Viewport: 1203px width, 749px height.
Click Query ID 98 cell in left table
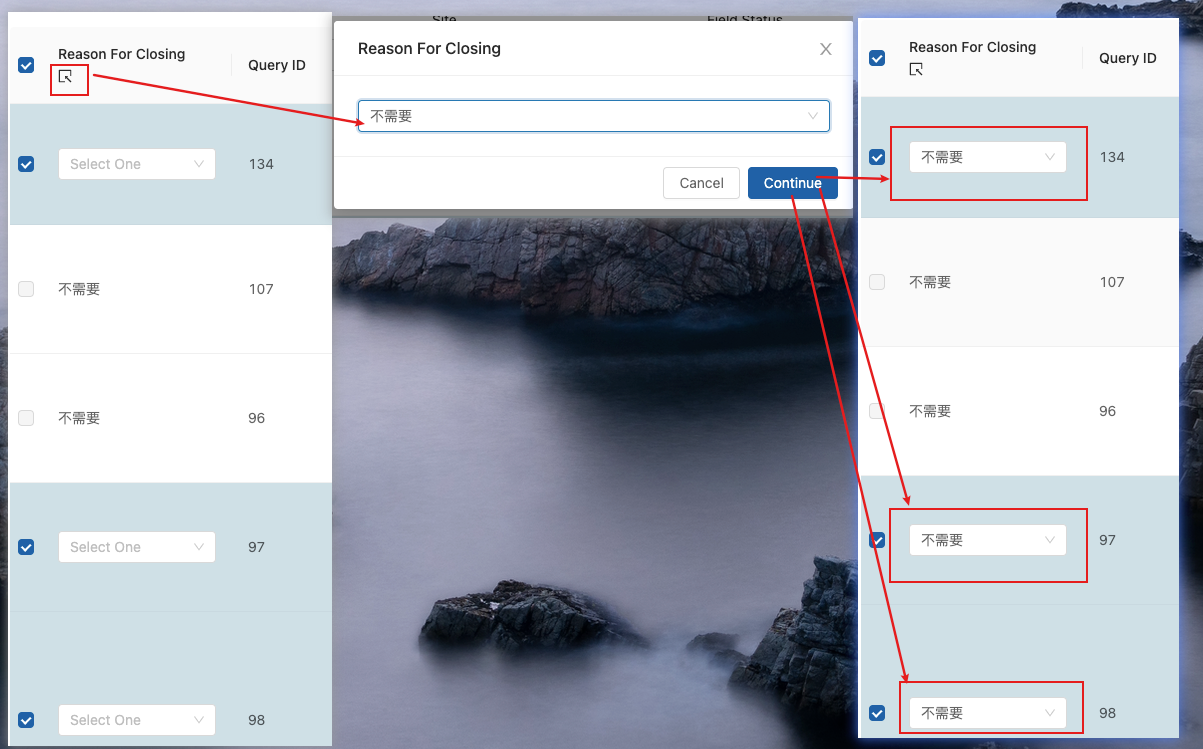(257, 720)
